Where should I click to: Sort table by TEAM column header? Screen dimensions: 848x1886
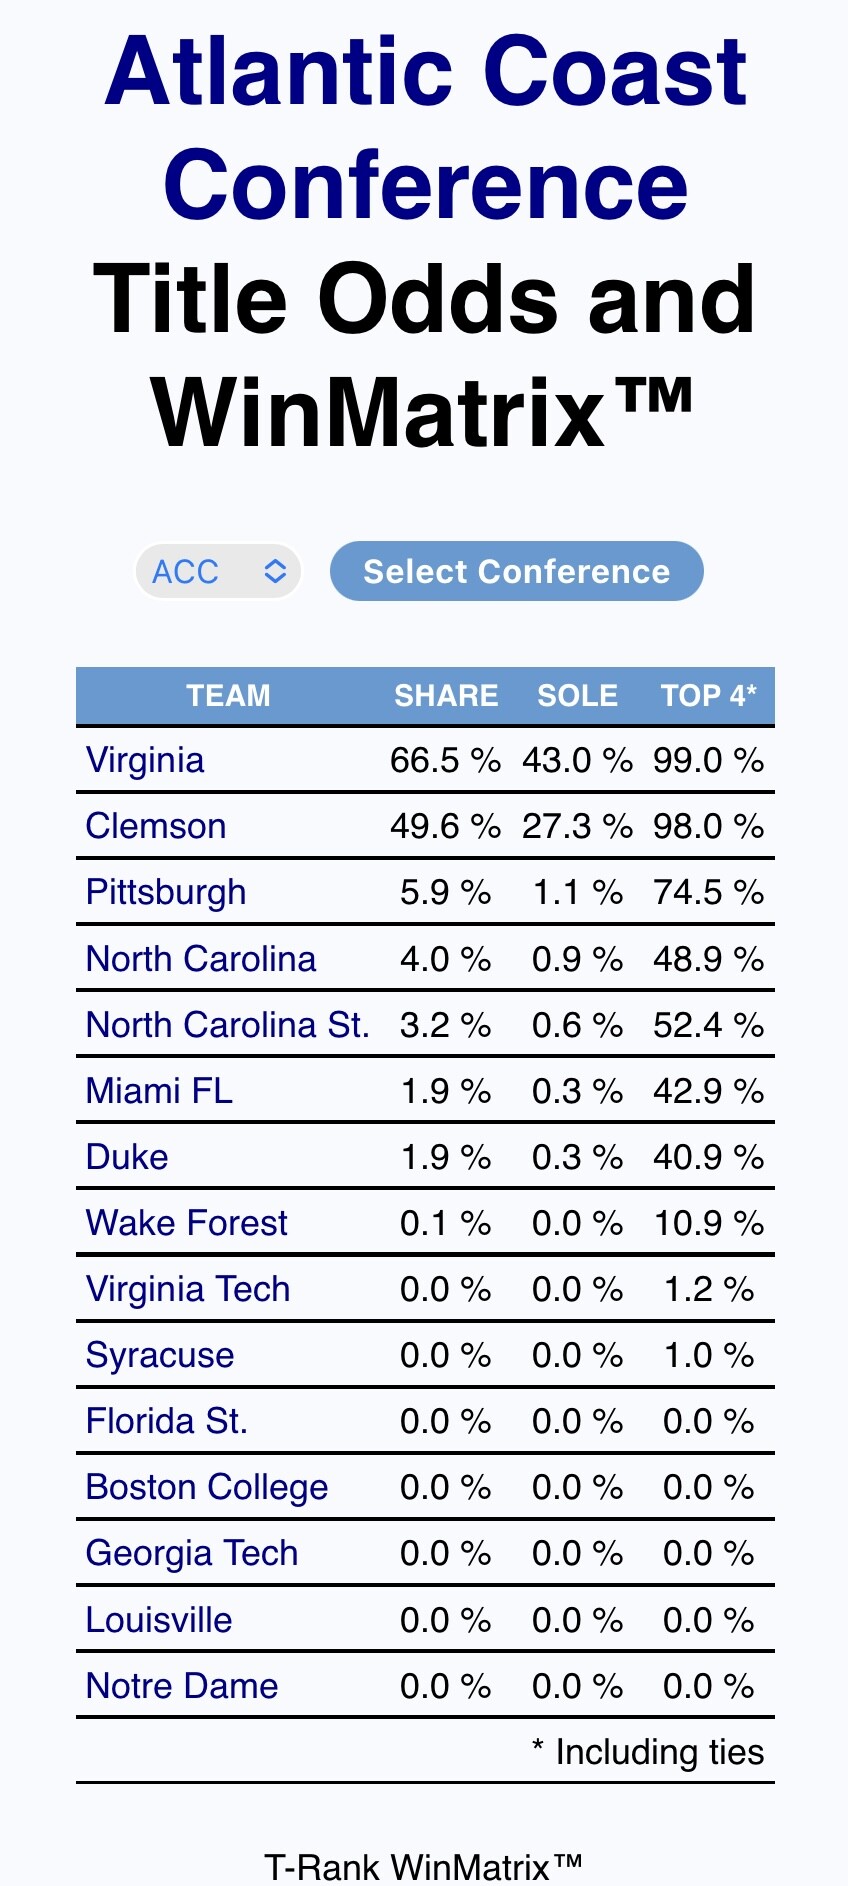click(228, 696)
